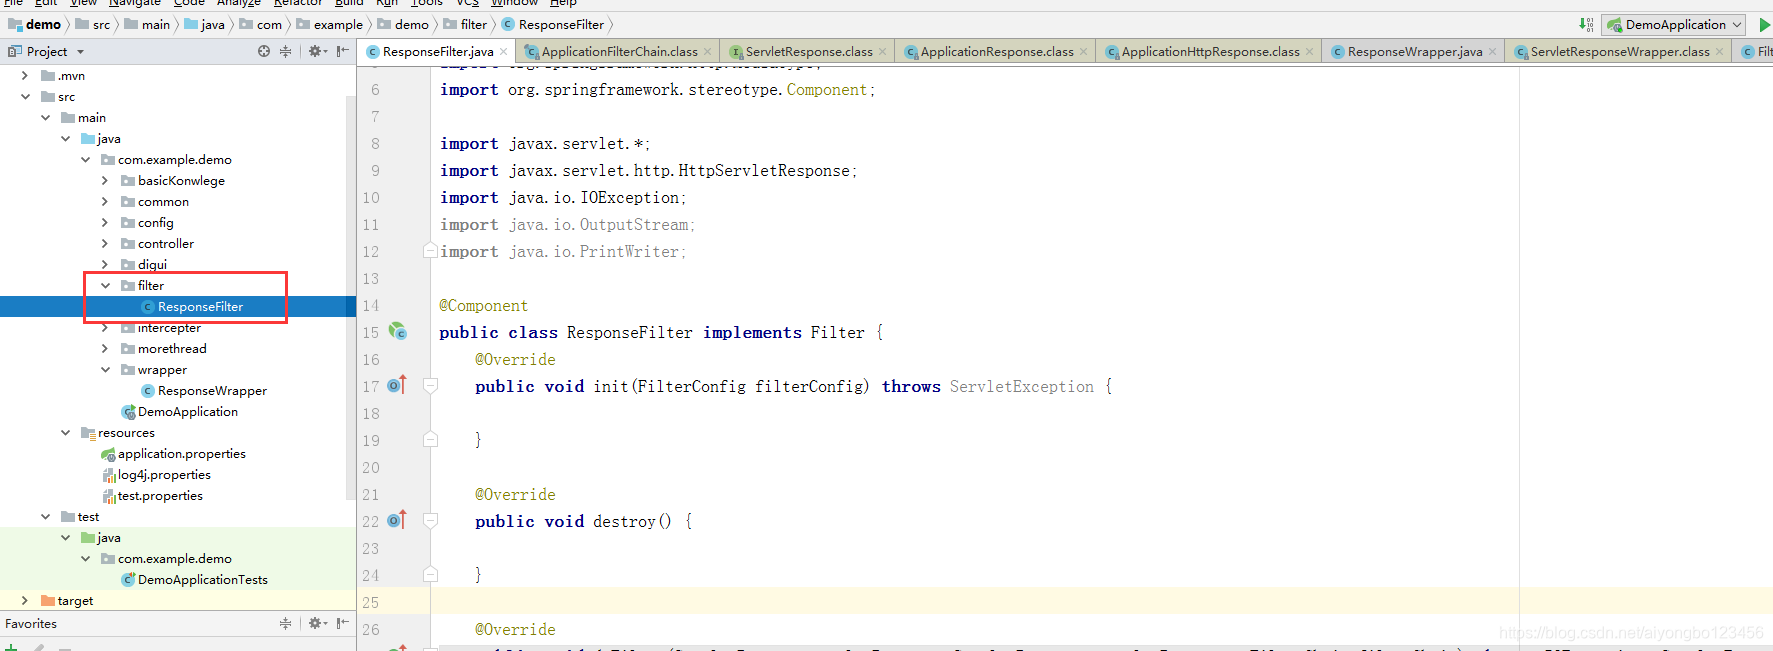Select test.properties file

160,496
